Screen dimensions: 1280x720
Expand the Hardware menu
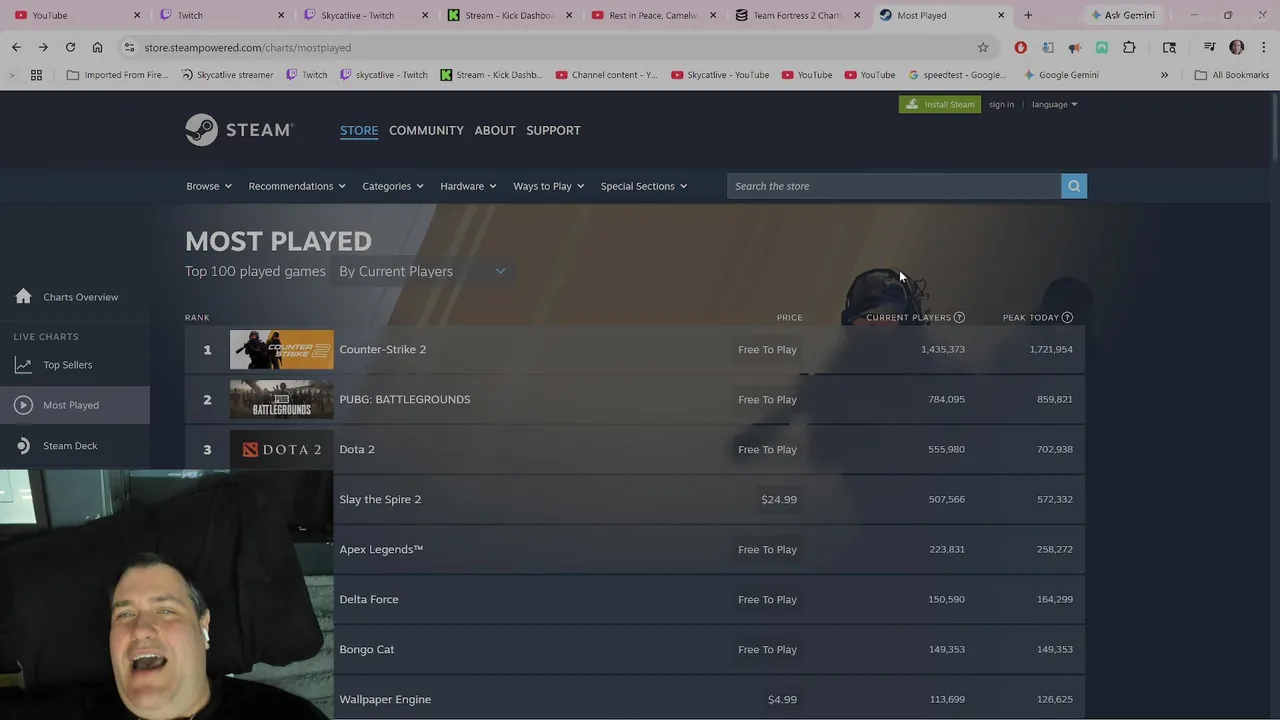(x=468, y=186)
